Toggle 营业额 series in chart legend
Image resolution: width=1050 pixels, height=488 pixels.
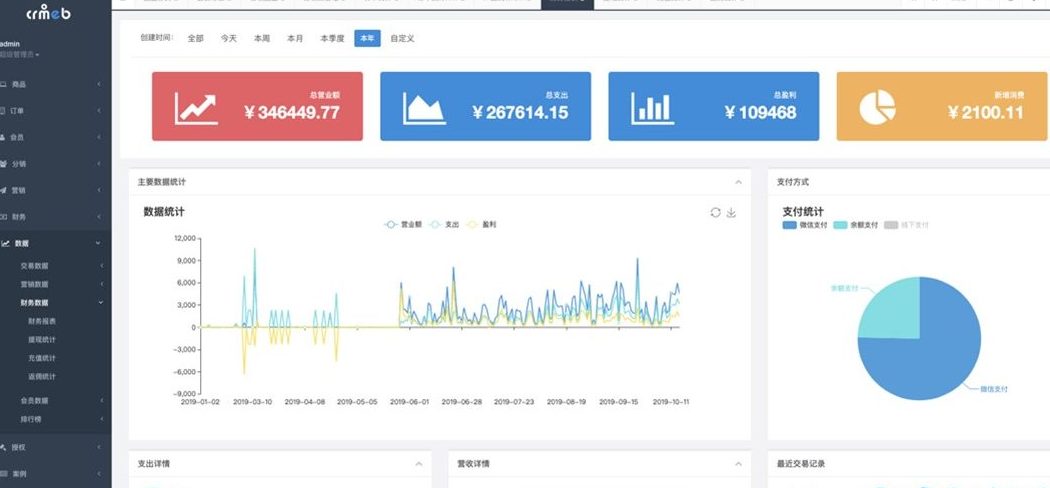click(x=403, y=225)
